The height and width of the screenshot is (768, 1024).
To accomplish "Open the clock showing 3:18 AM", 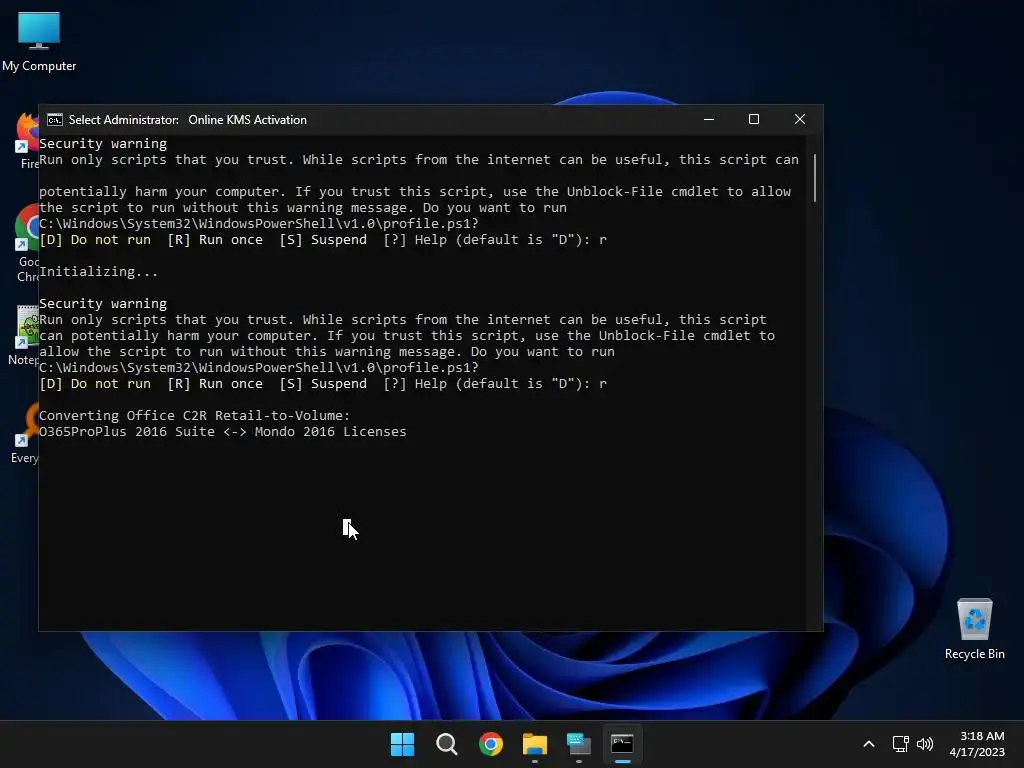I will click(x=977, y=744).
